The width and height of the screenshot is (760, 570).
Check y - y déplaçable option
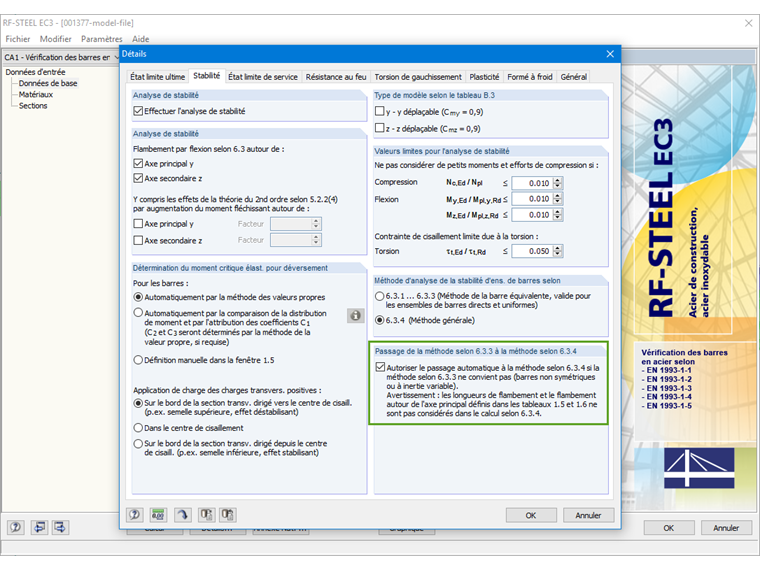point(380,111)
